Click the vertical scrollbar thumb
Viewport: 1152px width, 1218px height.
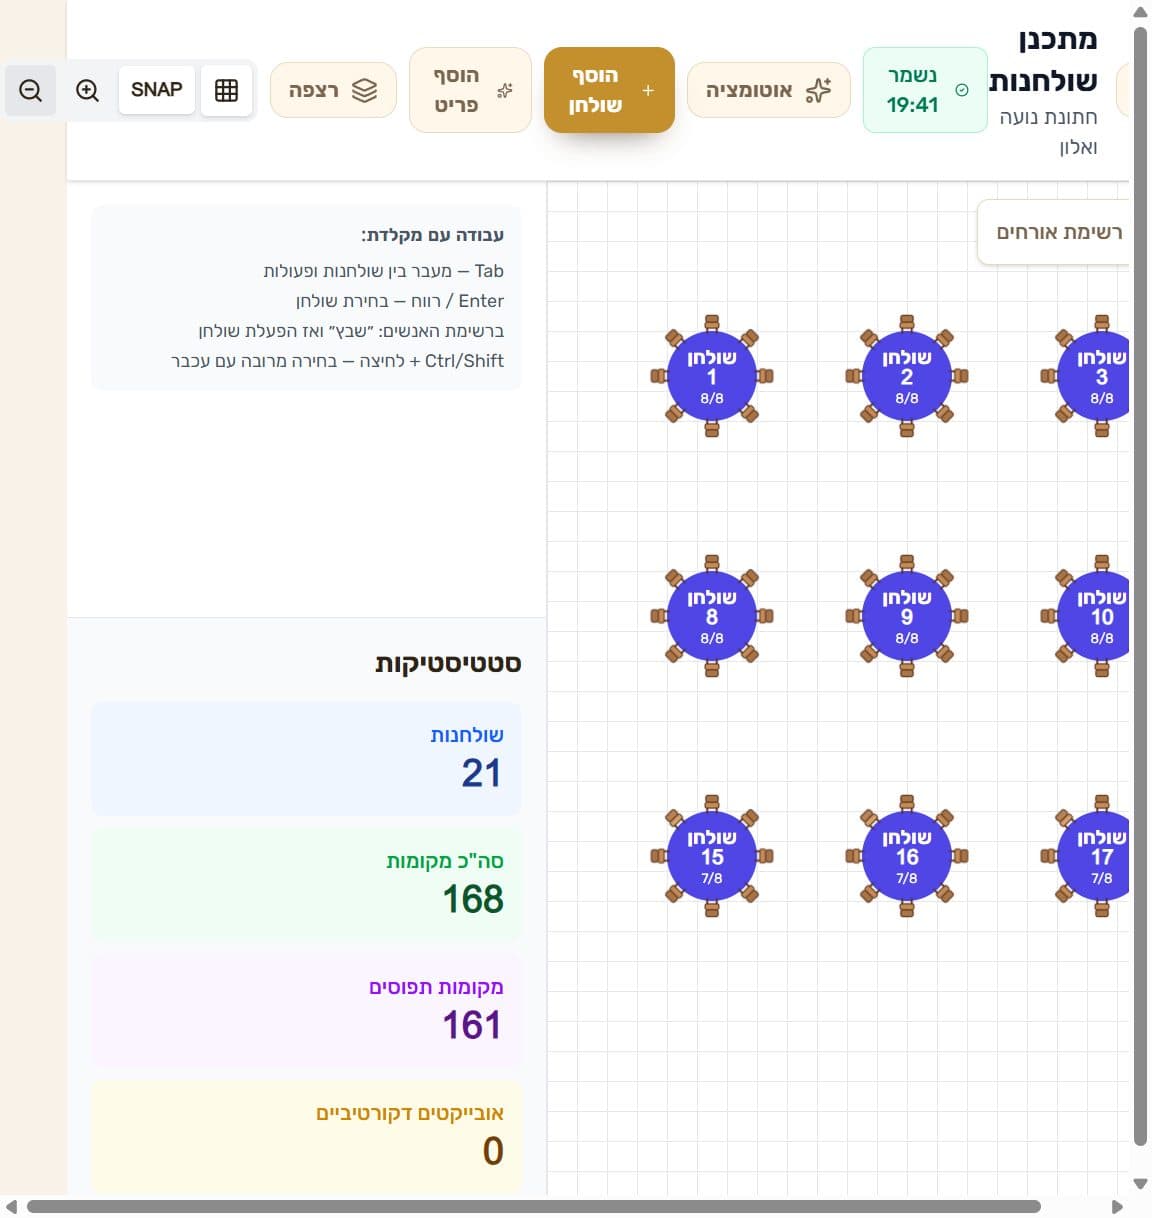[1140, 586]
